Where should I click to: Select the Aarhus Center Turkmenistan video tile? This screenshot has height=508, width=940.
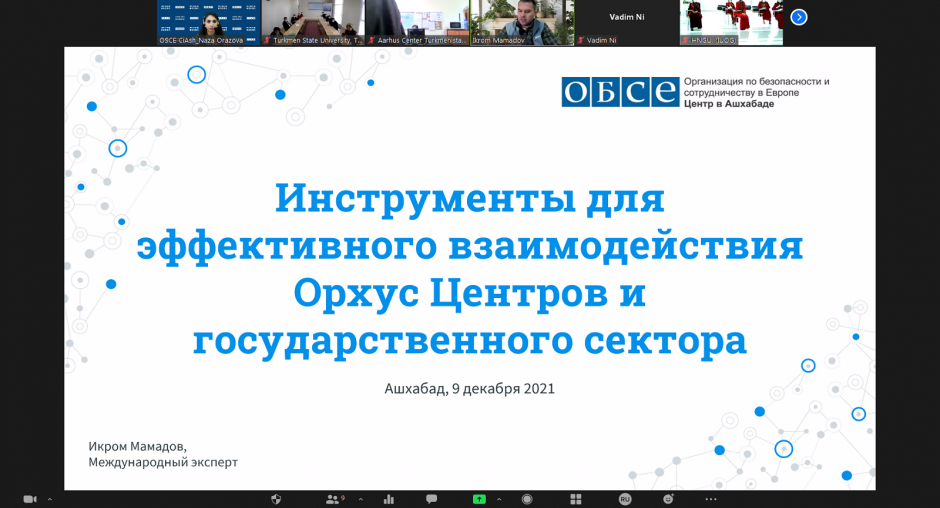click(x=417, y=22)
